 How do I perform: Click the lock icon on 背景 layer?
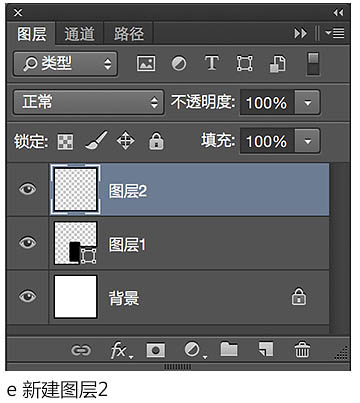299,296
